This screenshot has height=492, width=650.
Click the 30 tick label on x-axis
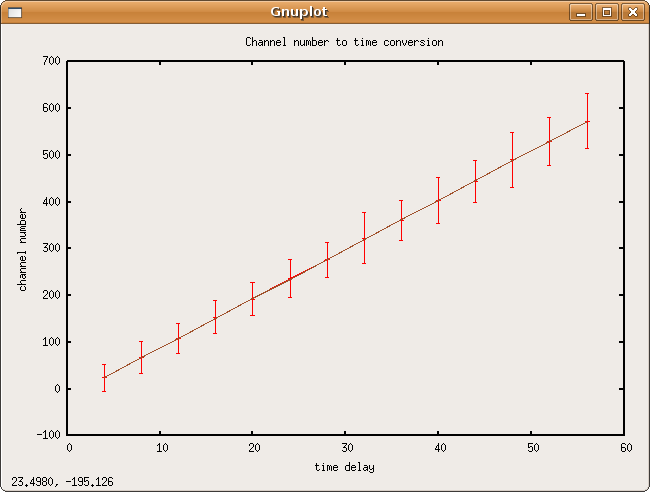345,448
